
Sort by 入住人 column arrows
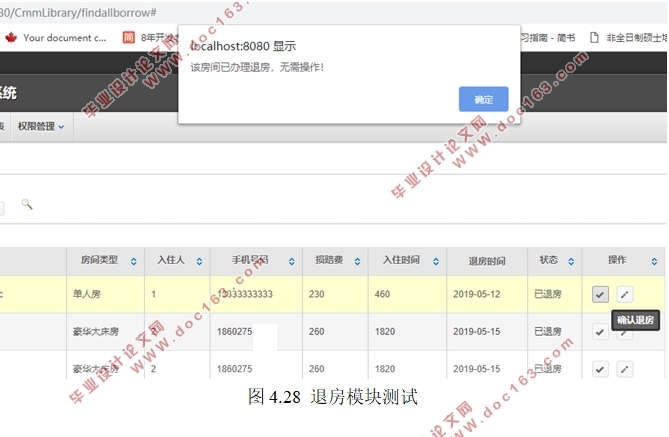pyautogui.click(x=199, y=261)
